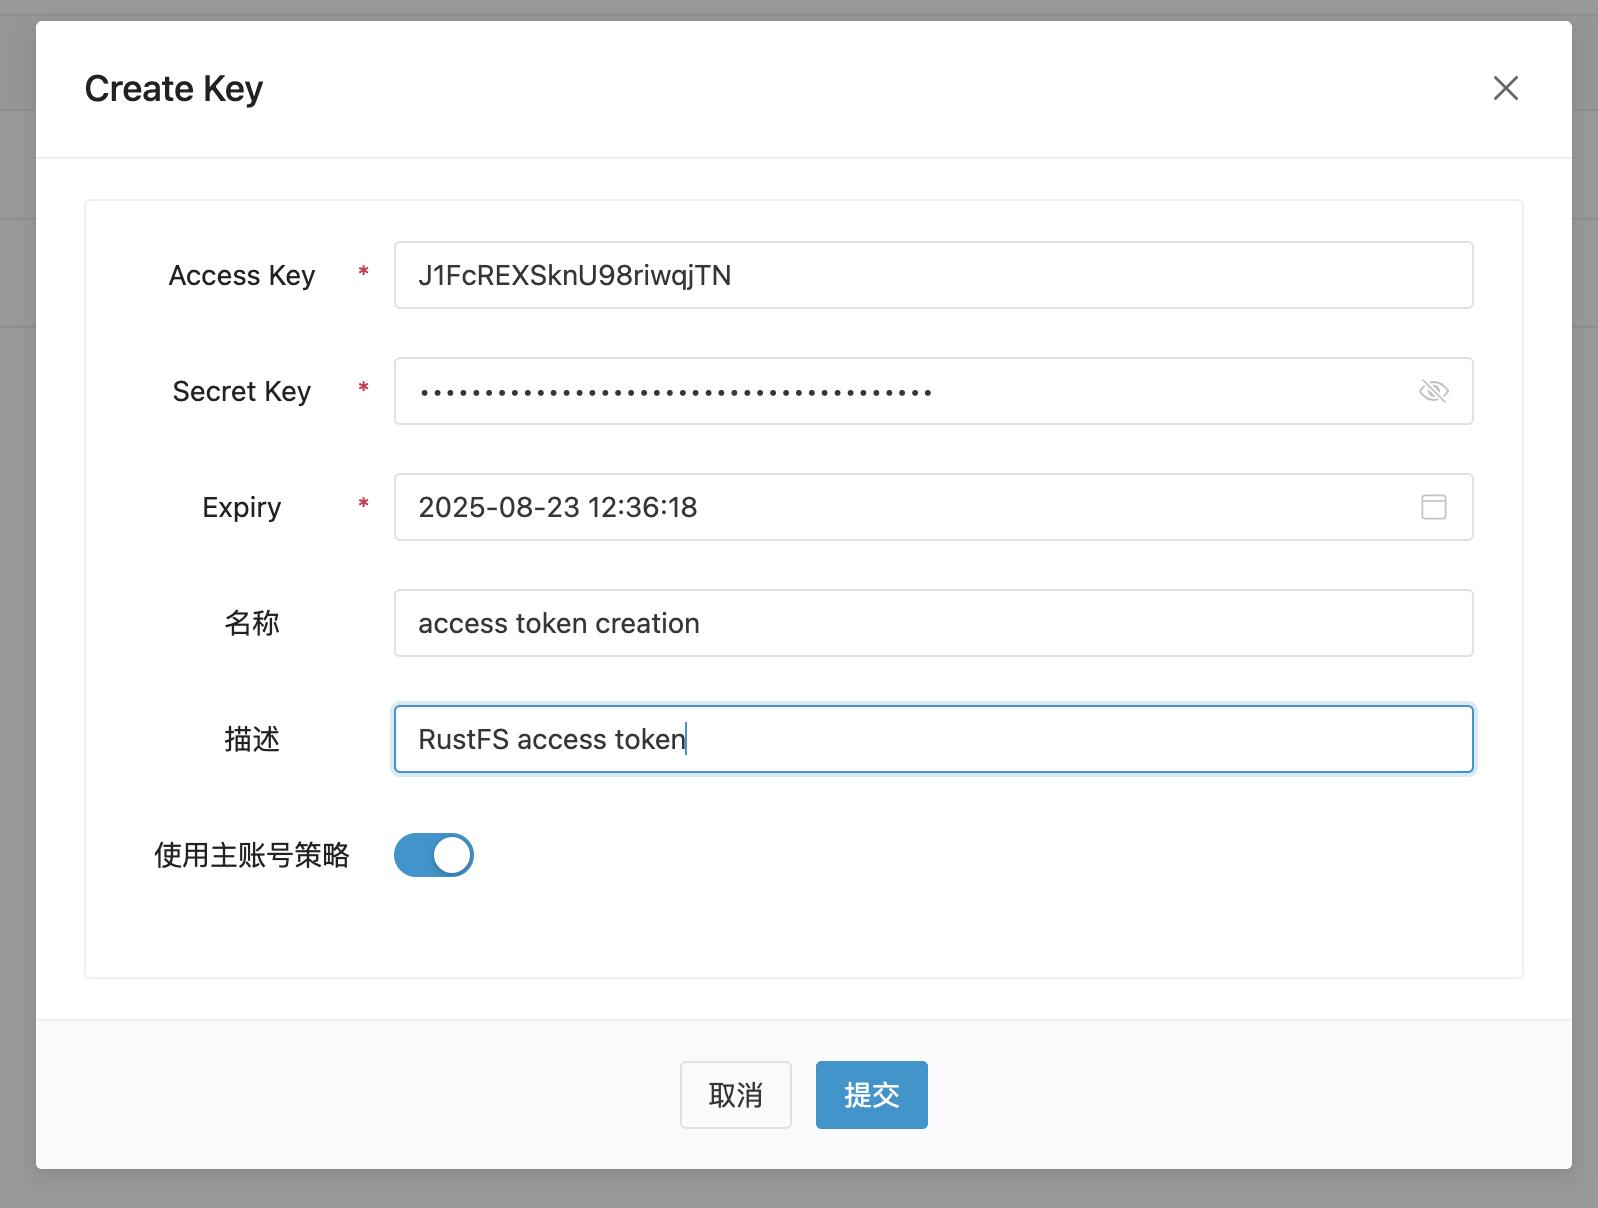Click the Expiry date field
This screenshot has height=1208, width=1598.
933,507
